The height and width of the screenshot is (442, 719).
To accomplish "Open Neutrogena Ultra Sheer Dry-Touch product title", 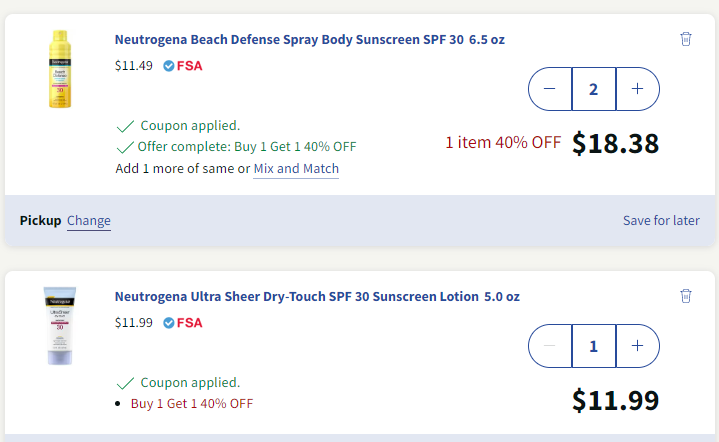I will pos(317,296).
